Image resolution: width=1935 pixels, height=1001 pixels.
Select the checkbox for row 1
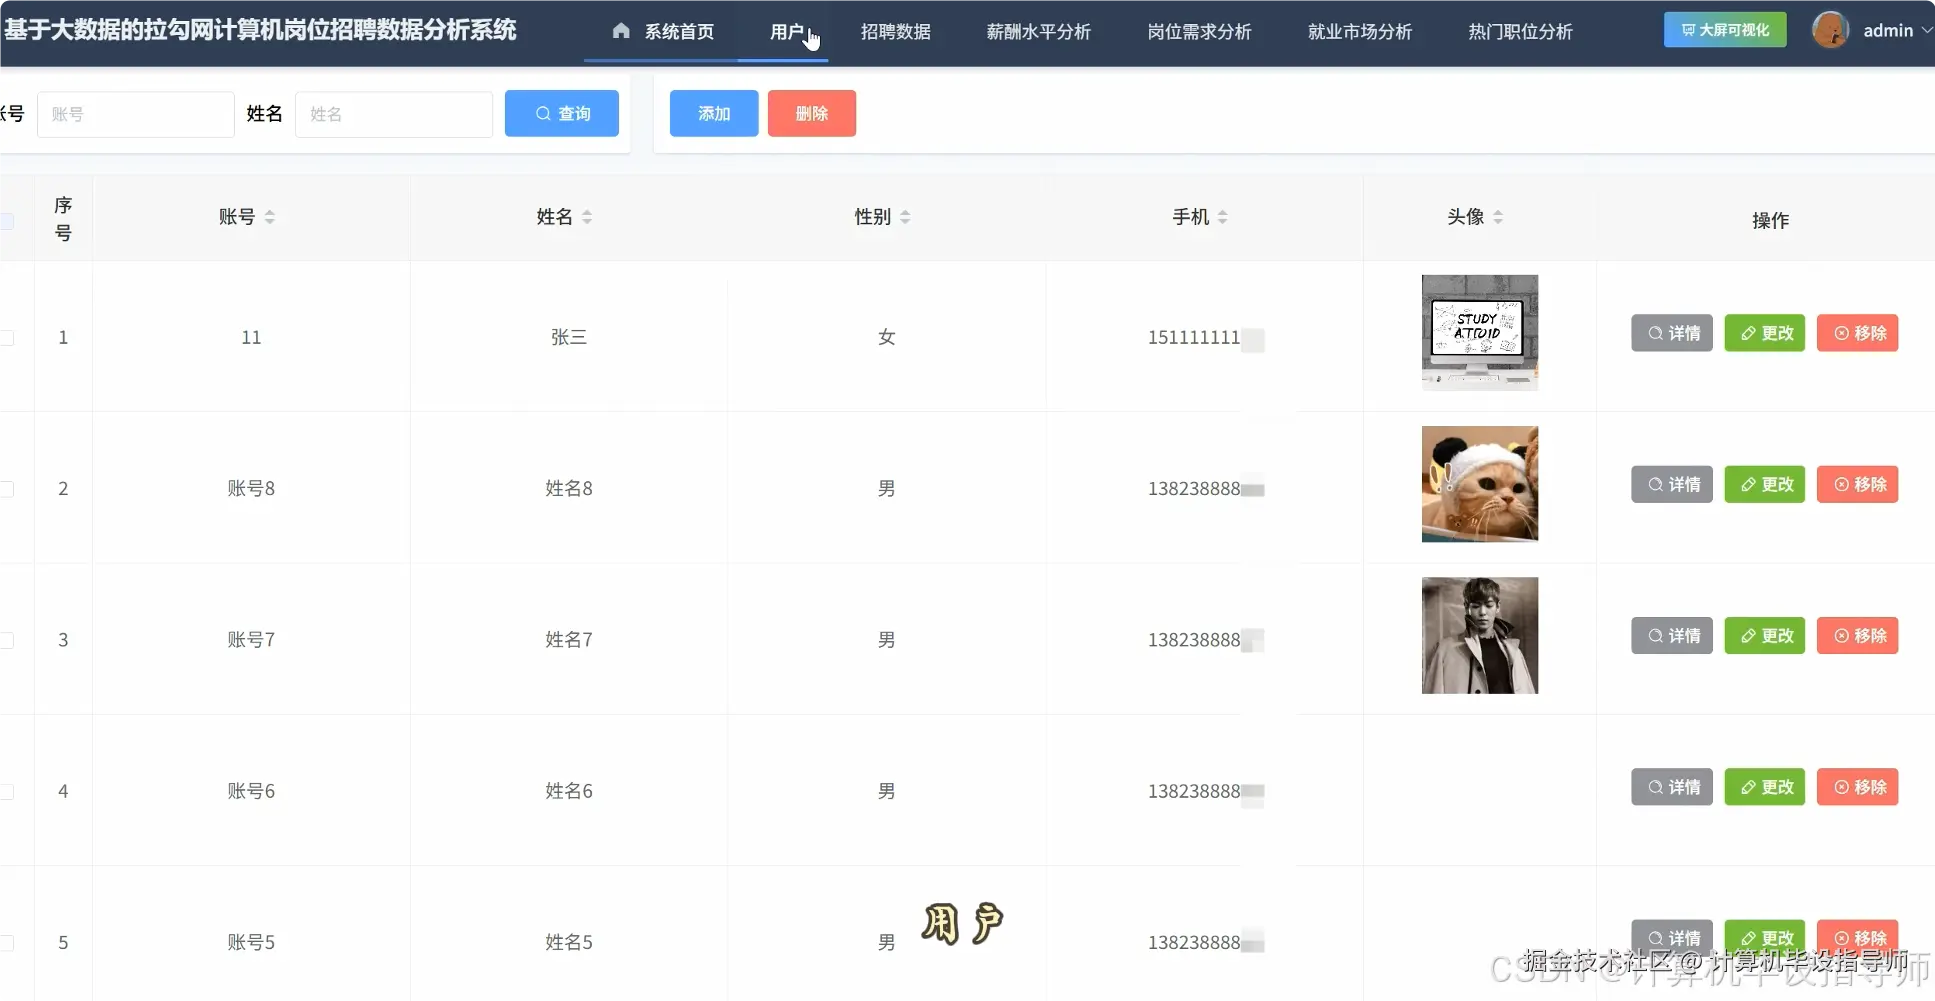pos(7,337)
